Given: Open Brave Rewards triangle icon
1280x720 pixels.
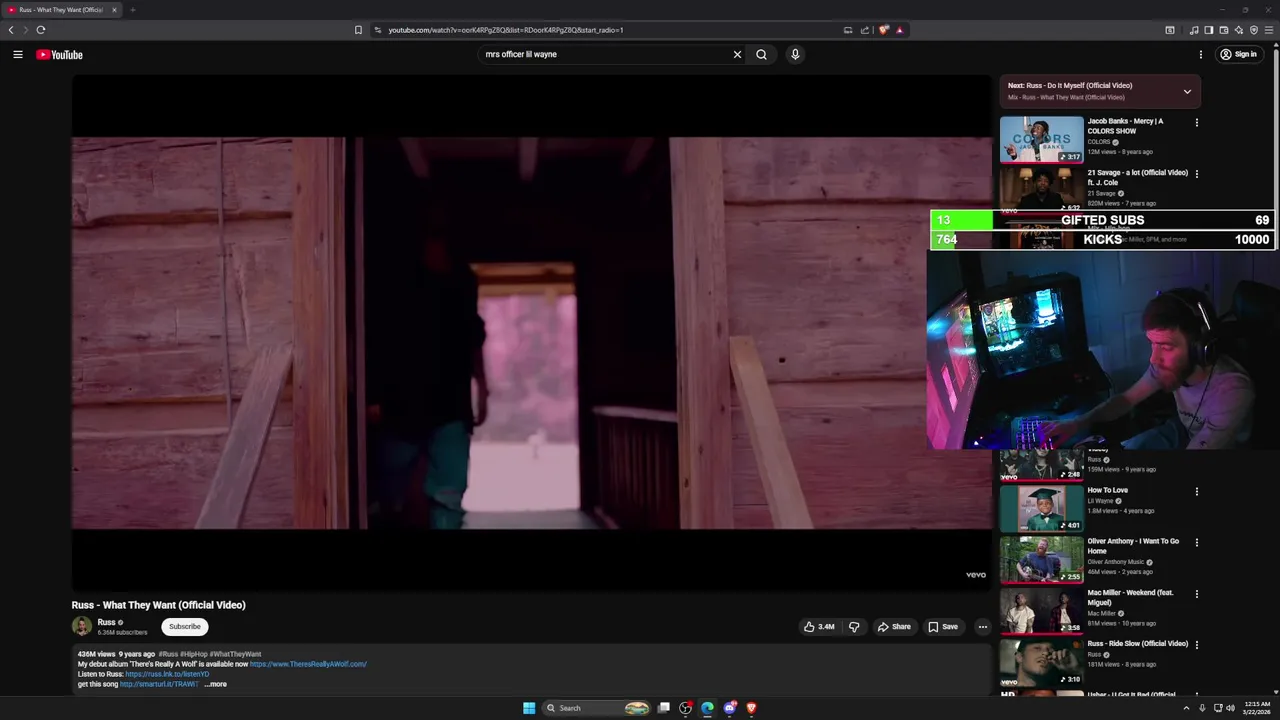Looking at the screenshot, I should [x=899, y=30].
